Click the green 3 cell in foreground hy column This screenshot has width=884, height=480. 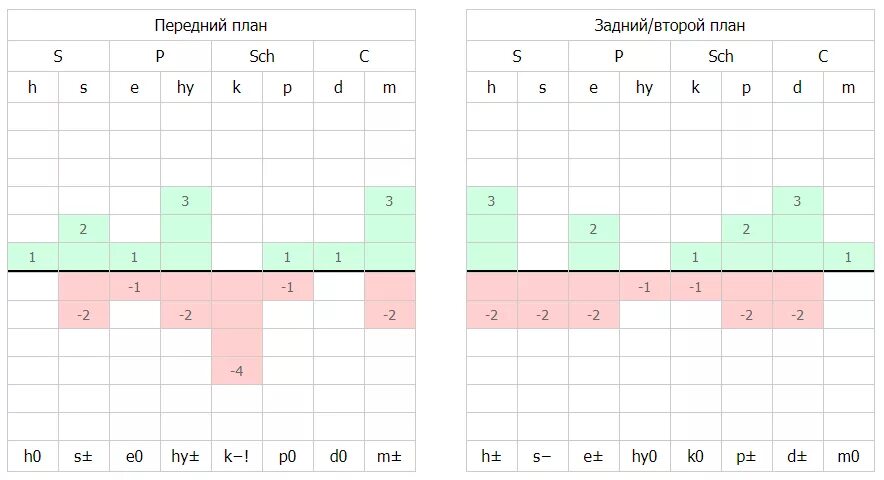[x=185, y=201]
